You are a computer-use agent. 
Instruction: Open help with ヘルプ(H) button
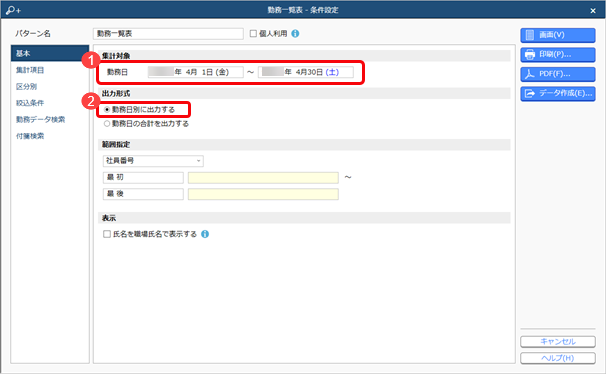click(x=558, y=358)
